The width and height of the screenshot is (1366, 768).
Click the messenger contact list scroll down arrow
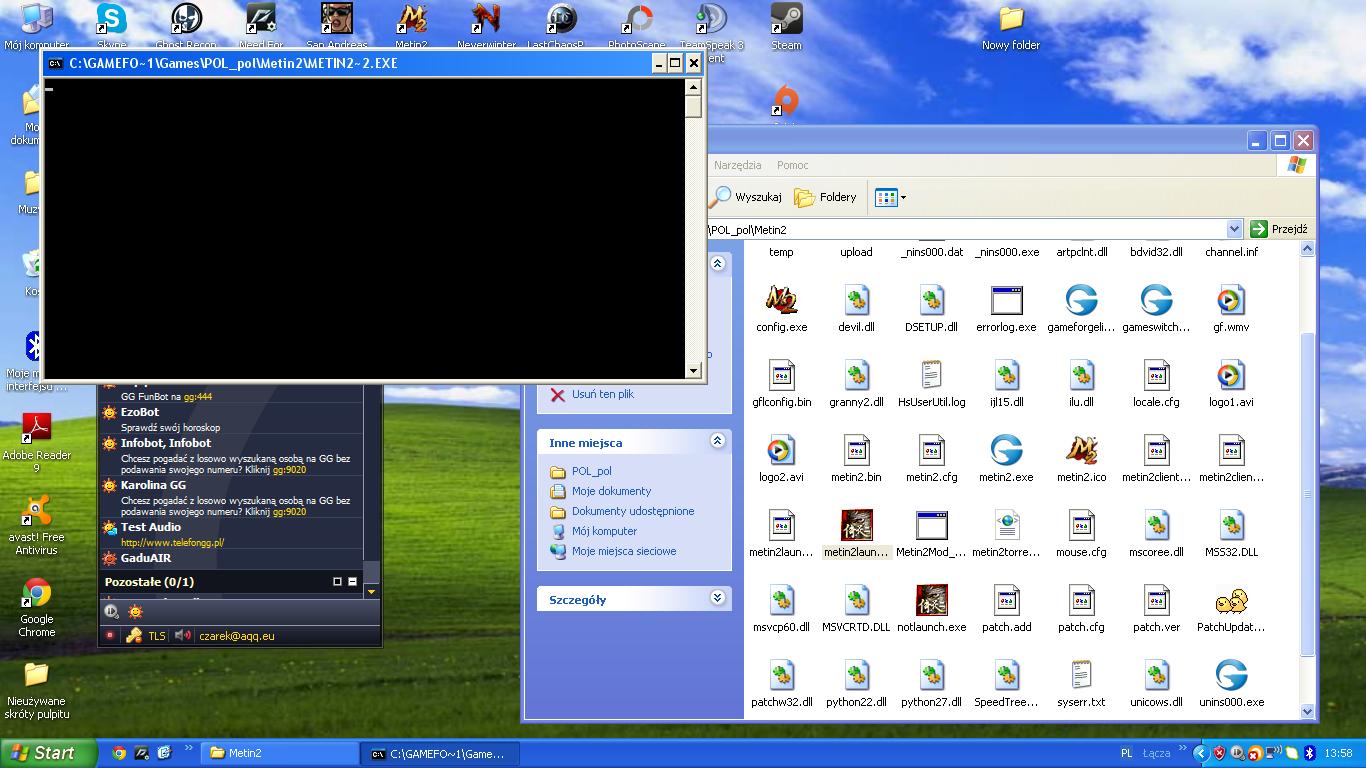point(372,591)
